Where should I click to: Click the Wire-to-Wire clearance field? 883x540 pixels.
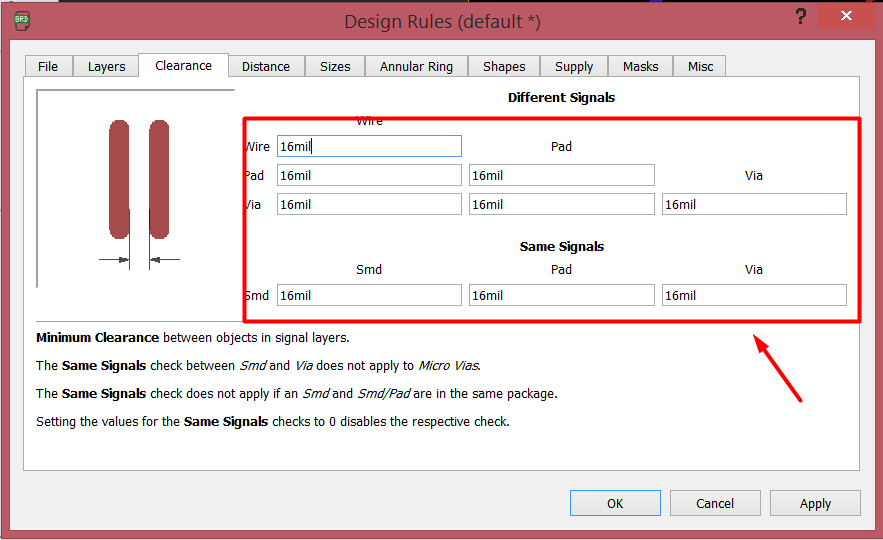[369, 147]
